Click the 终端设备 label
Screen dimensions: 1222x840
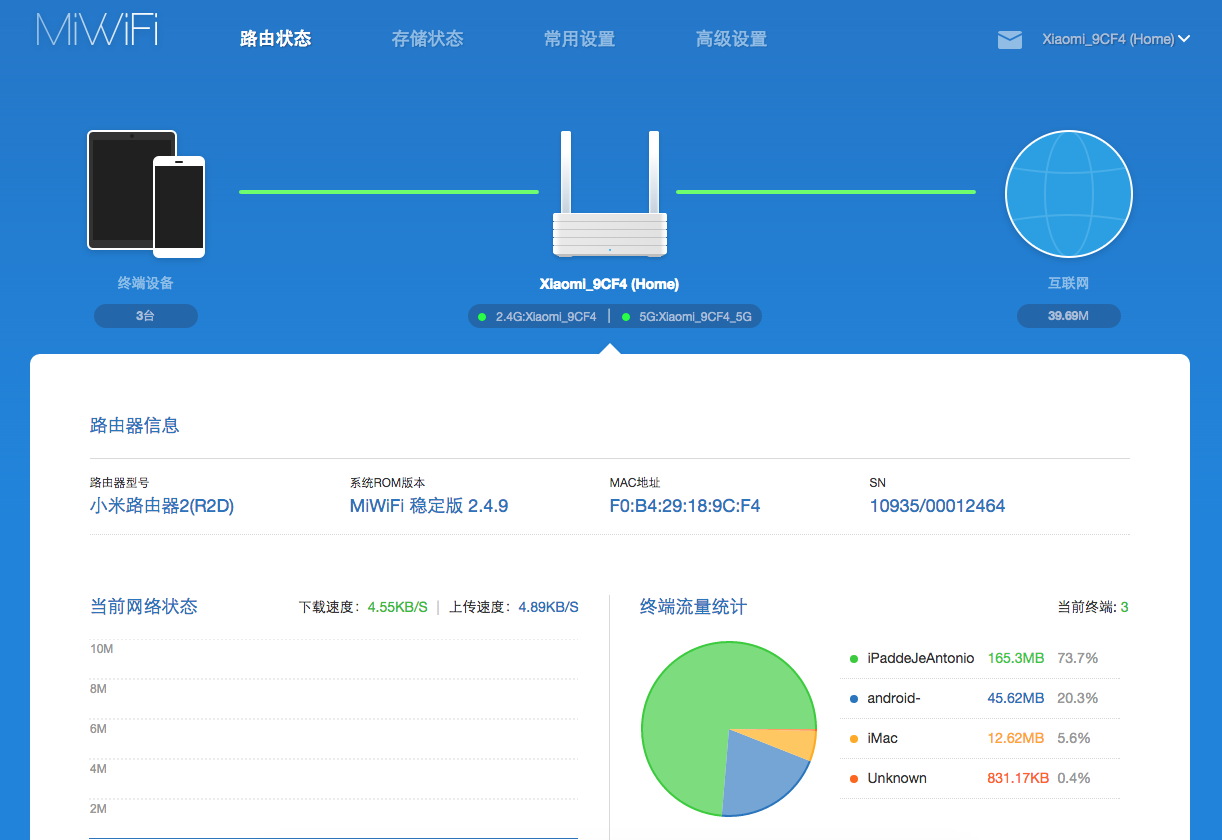pos(146,283)
